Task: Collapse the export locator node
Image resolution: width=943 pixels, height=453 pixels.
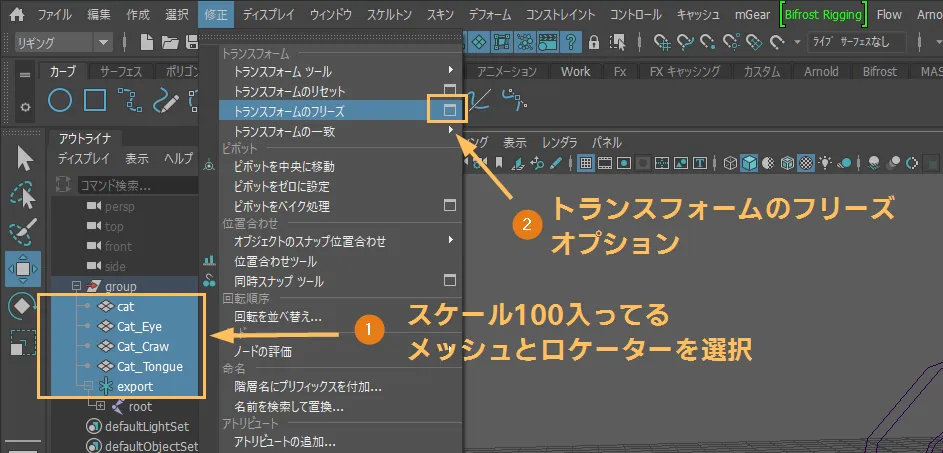Action: pos(88,386)
